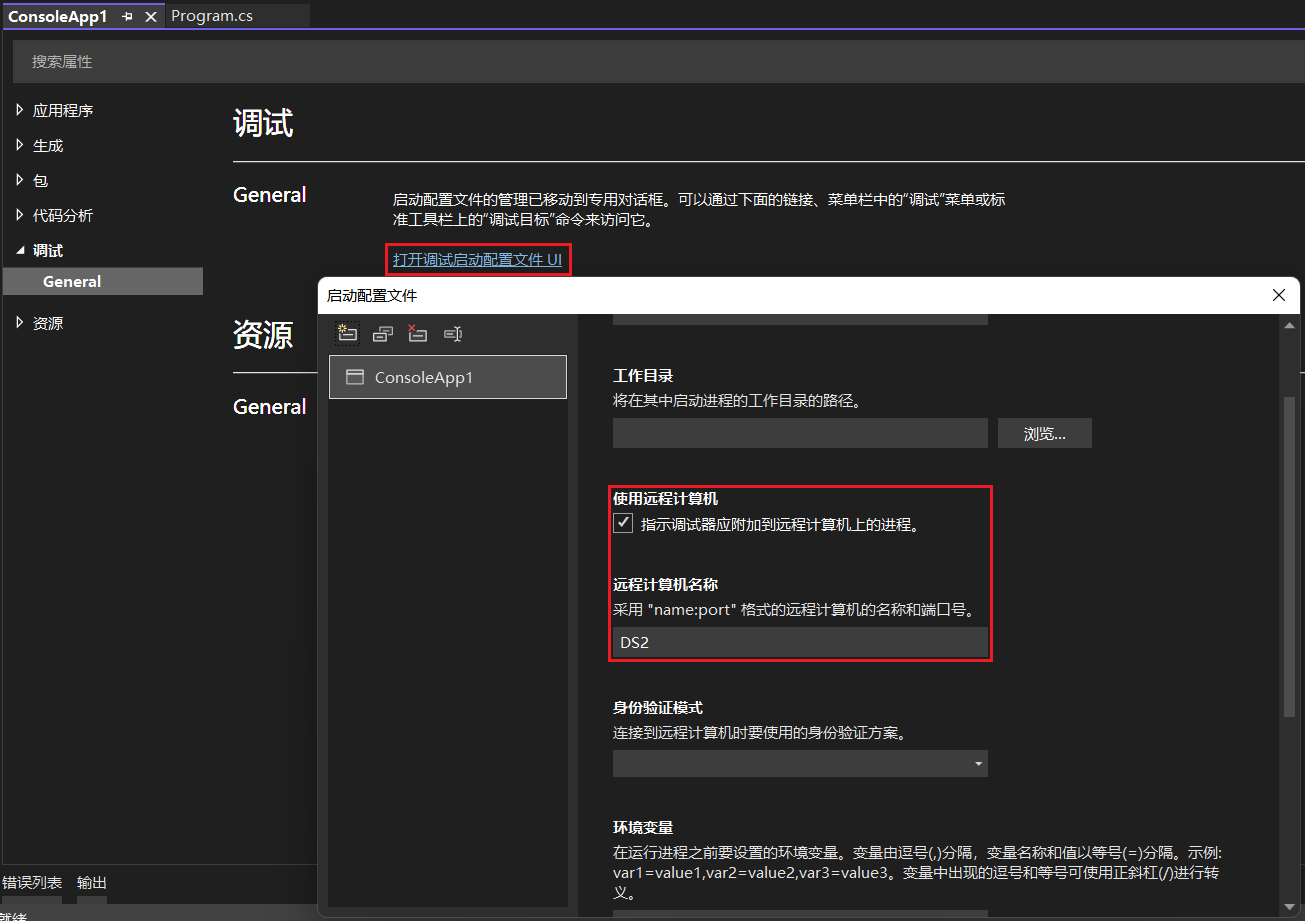Click the 打开调试启动配置文件 UI link
Image resolution: width=1305 pixels, height=921 pixels.
(477, 260)
